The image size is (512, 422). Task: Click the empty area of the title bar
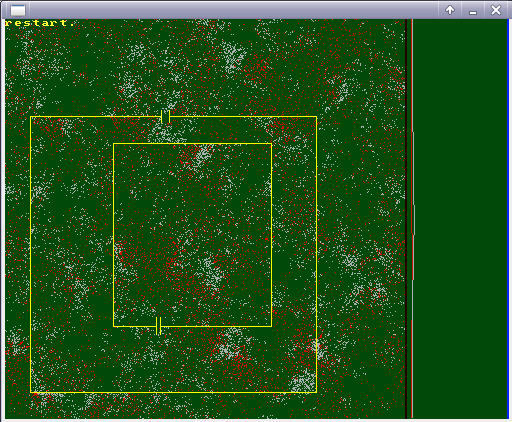tap(233, 10)
